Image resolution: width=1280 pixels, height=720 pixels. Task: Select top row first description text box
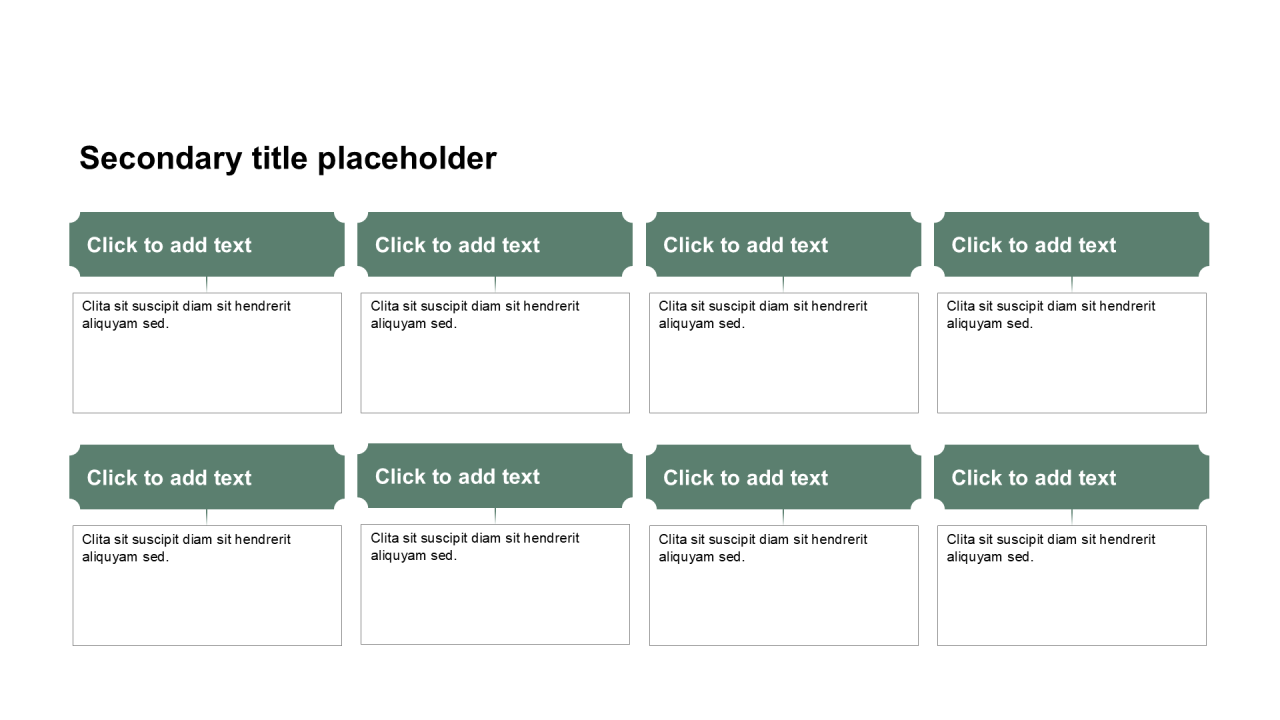(207, 353)
